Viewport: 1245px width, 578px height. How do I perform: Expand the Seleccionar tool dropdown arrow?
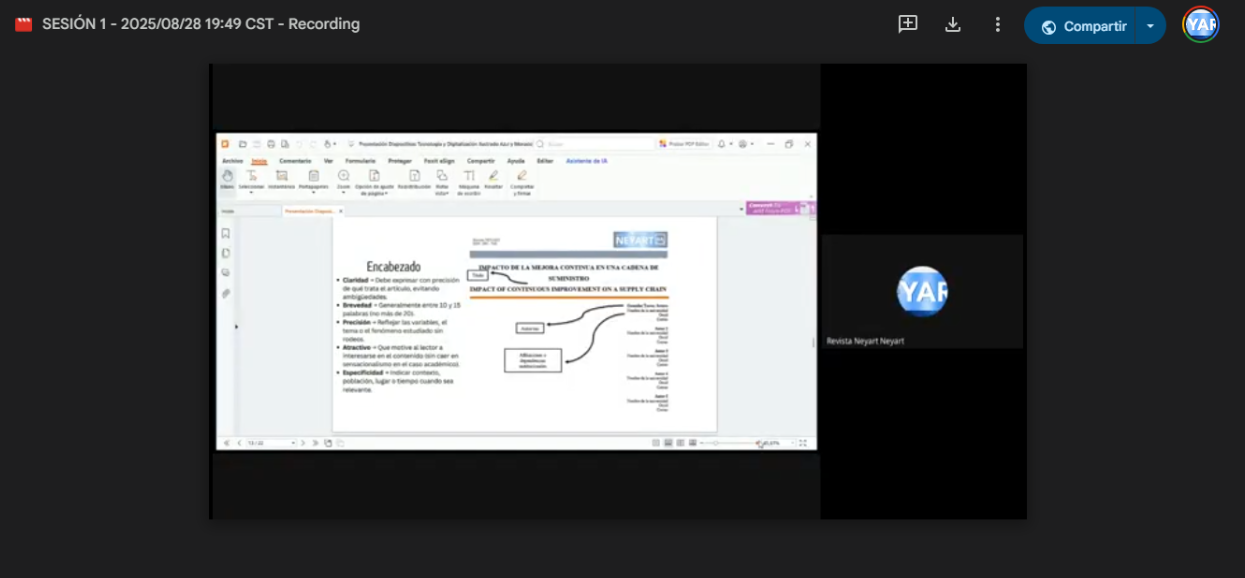point(251,193)
